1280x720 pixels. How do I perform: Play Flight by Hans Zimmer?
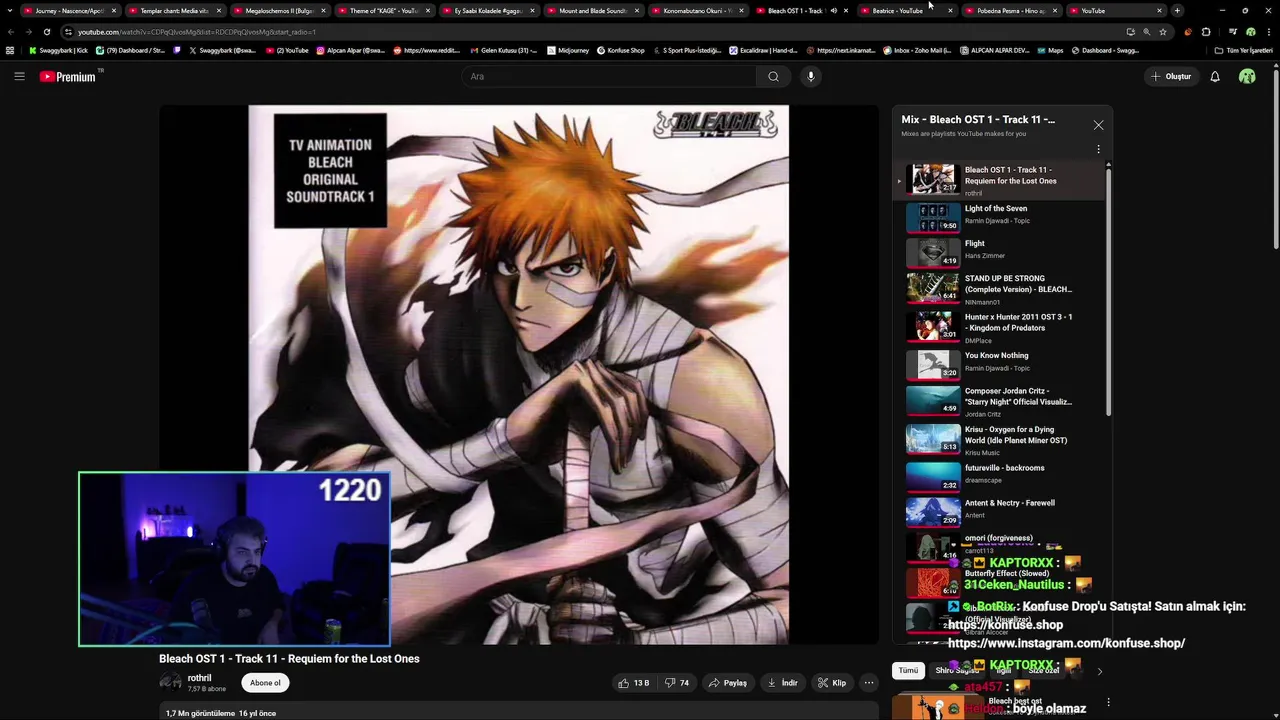click(x=1000, y=252)
